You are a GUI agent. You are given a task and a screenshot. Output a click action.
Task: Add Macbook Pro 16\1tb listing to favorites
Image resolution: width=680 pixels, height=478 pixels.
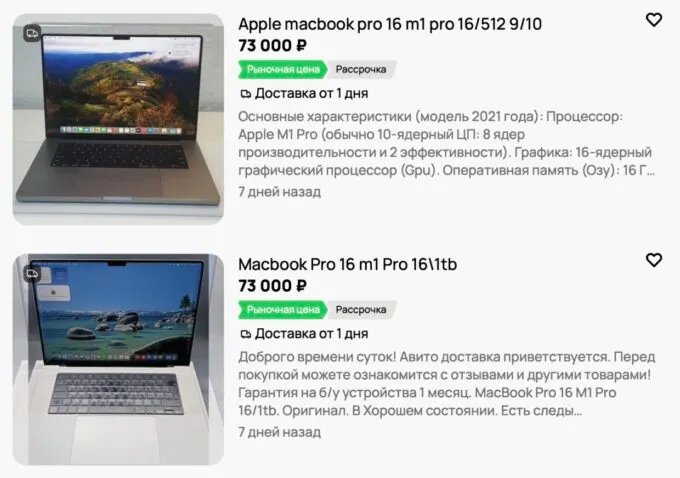654,260
